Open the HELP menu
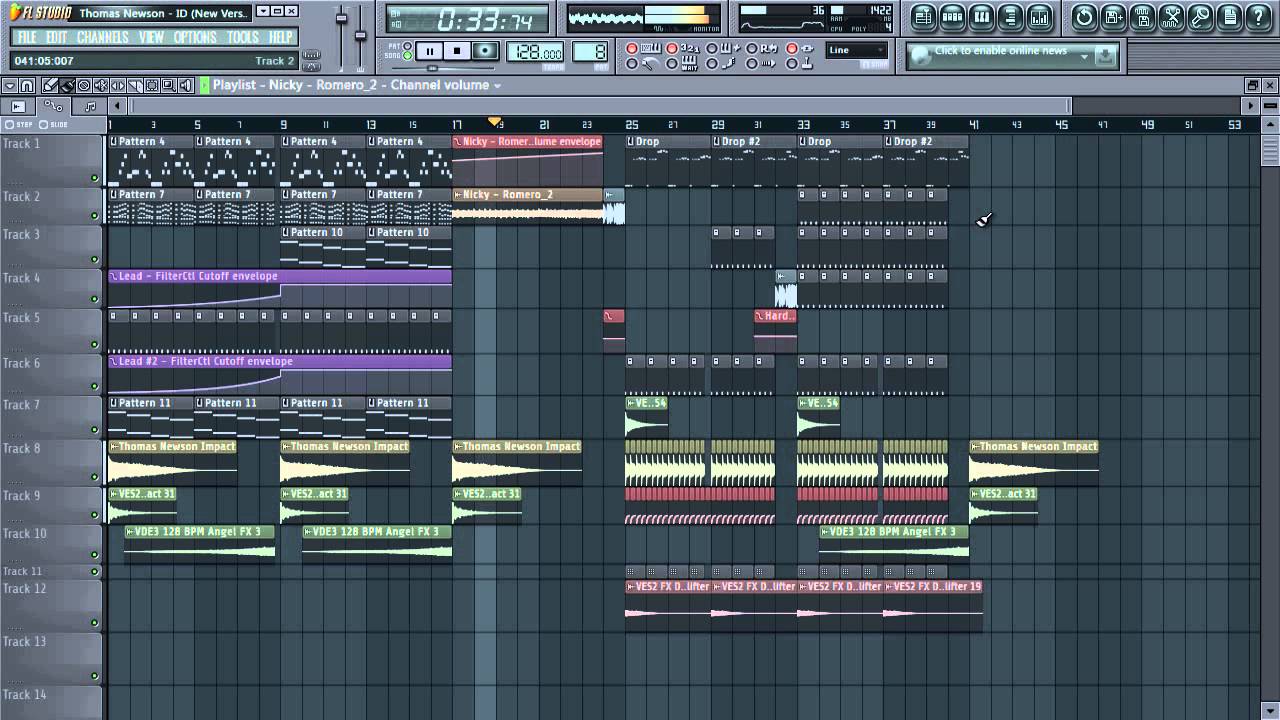This screenshot has width=1280, height=720. 280,37
